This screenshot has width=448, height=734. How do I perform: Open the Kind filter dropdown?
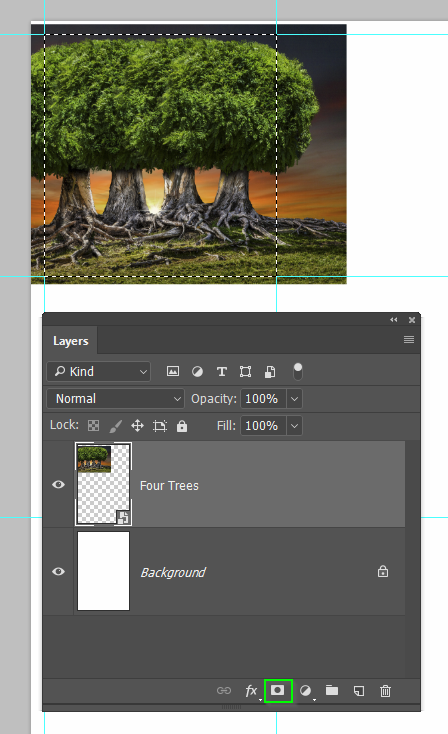pyautogui.click(x=99, y=372)
